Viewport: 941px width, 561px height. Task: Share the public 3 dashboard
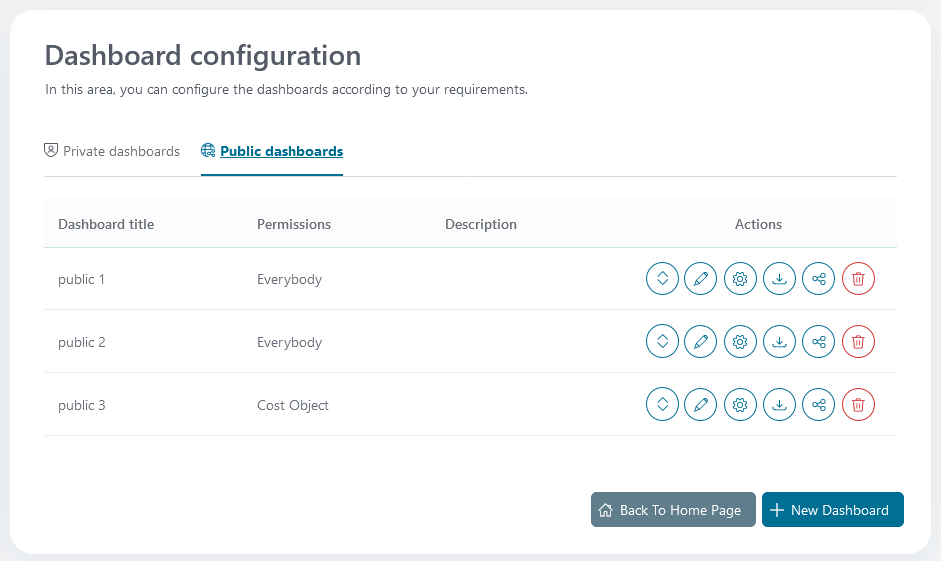tap(819, 405)
